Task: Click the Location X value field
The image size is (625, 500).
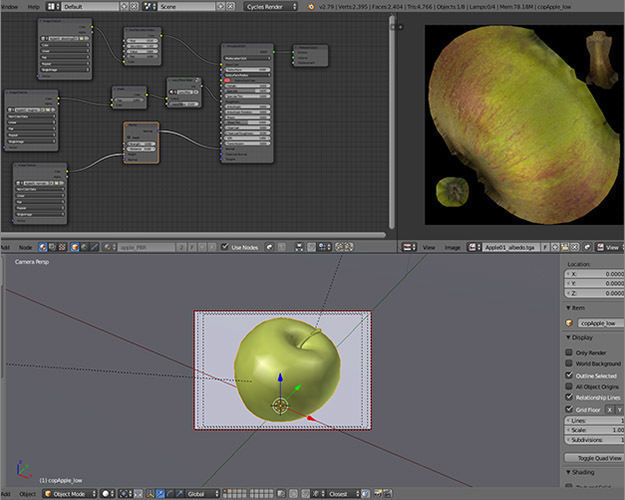Action: 594,274
